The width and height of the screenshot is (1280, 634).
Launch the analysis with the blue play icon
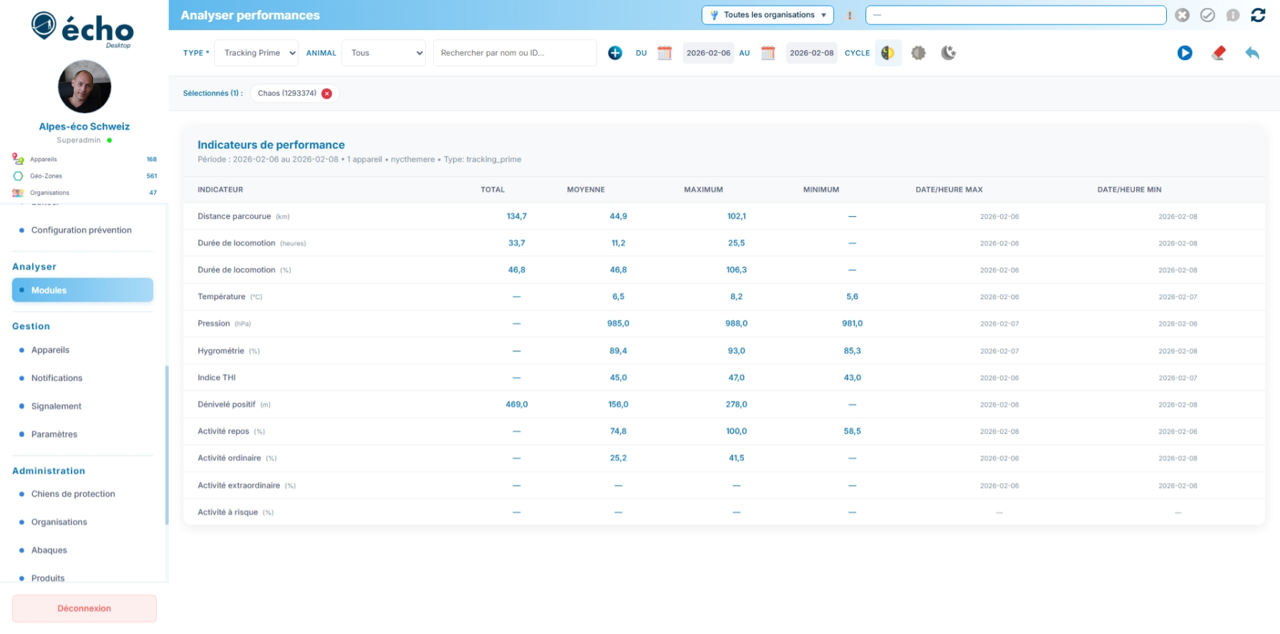(x=1184, y=53)
